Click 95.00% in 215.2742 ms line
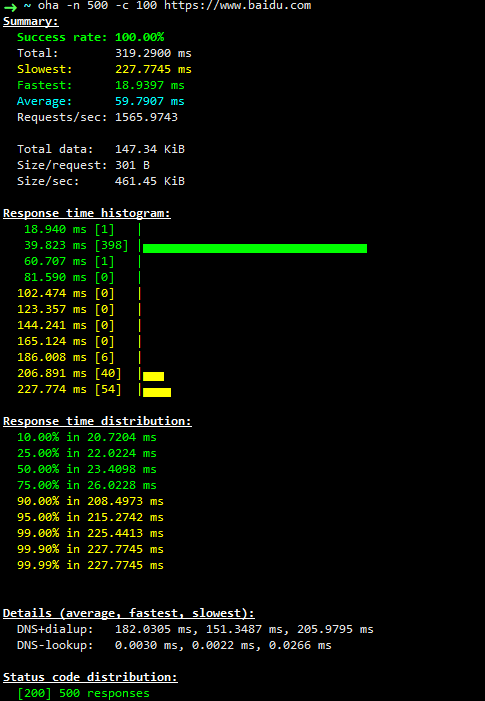This screenshot has height=701, width=485. (x=90, y=517)
